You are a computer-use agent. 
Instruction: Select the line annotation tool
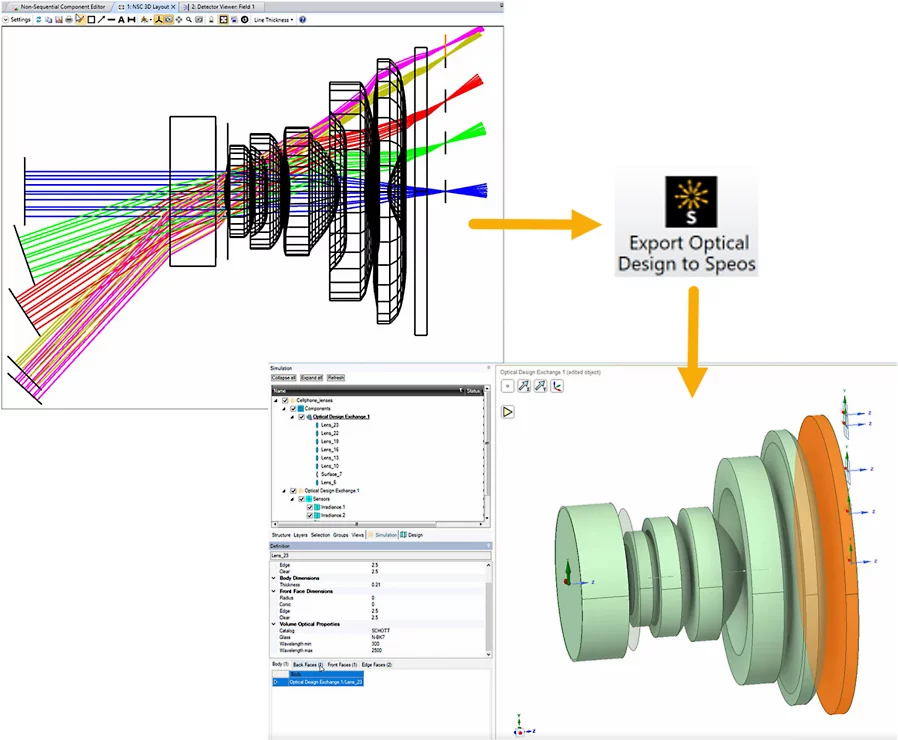tap(111, 19)
